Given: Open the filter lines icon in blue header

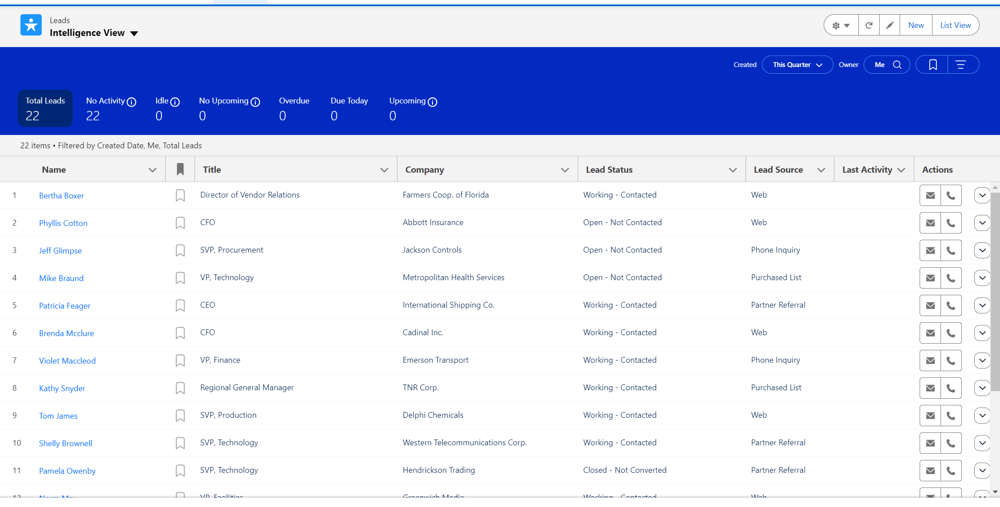Looking at the screenshot, I should pos(962,64).
